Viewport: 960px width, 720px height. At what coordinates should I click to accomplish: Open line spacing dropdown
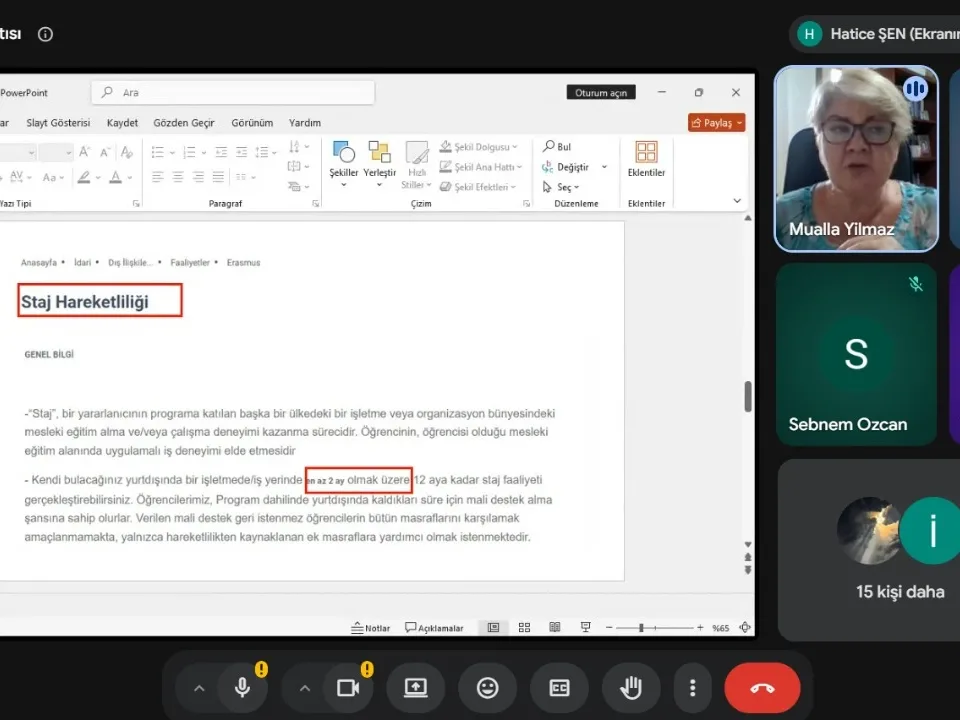(x=266, y=152)
